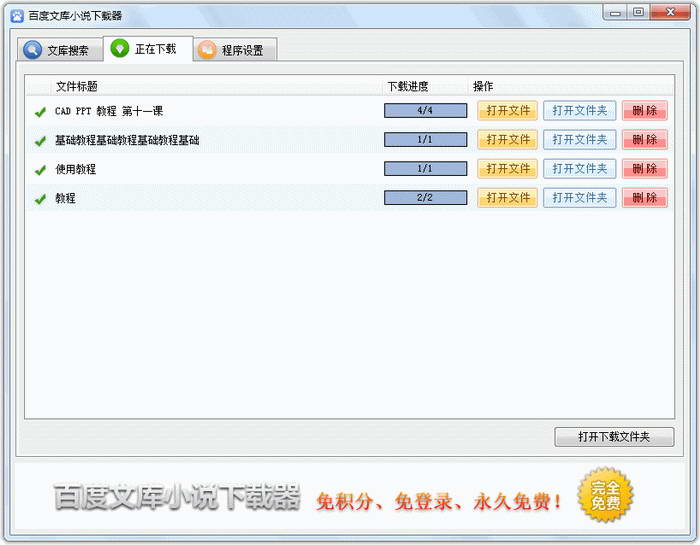Click the 1/1 progress bar of 基础教程 row
The image size is (700, 545).
pyautogui.click(x=425, y=139)
